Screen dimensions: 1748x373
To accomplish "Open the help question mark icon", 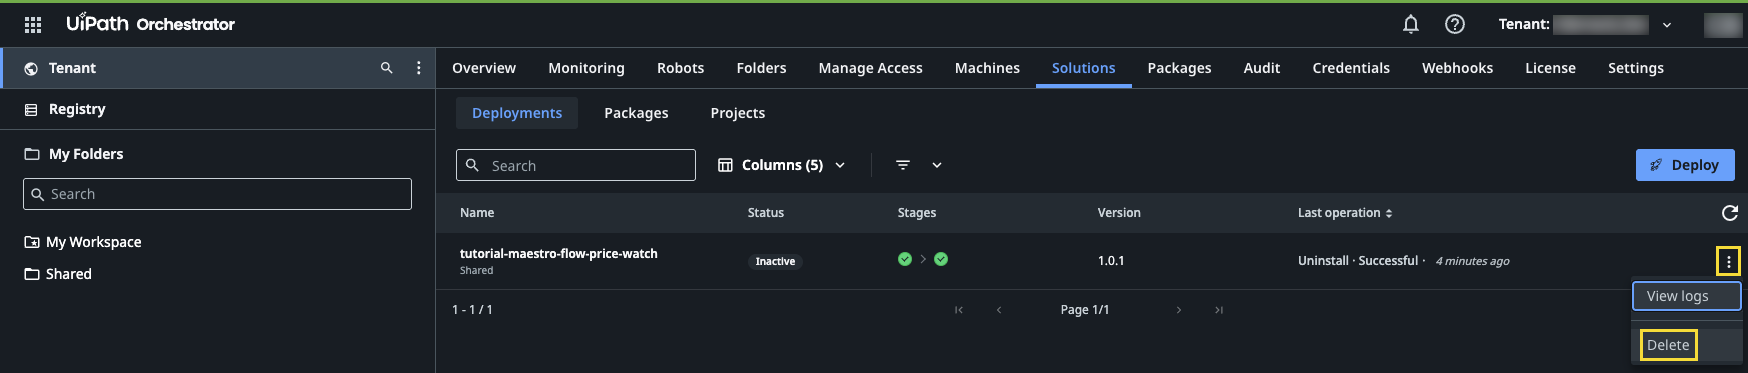I will [x=1455, y=24].
